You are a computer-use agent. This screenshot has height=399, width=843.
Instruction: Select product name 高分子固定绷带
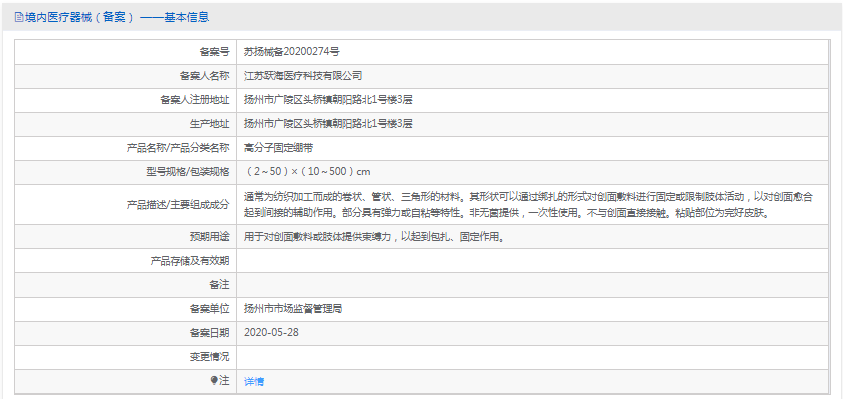coord(278,148)
